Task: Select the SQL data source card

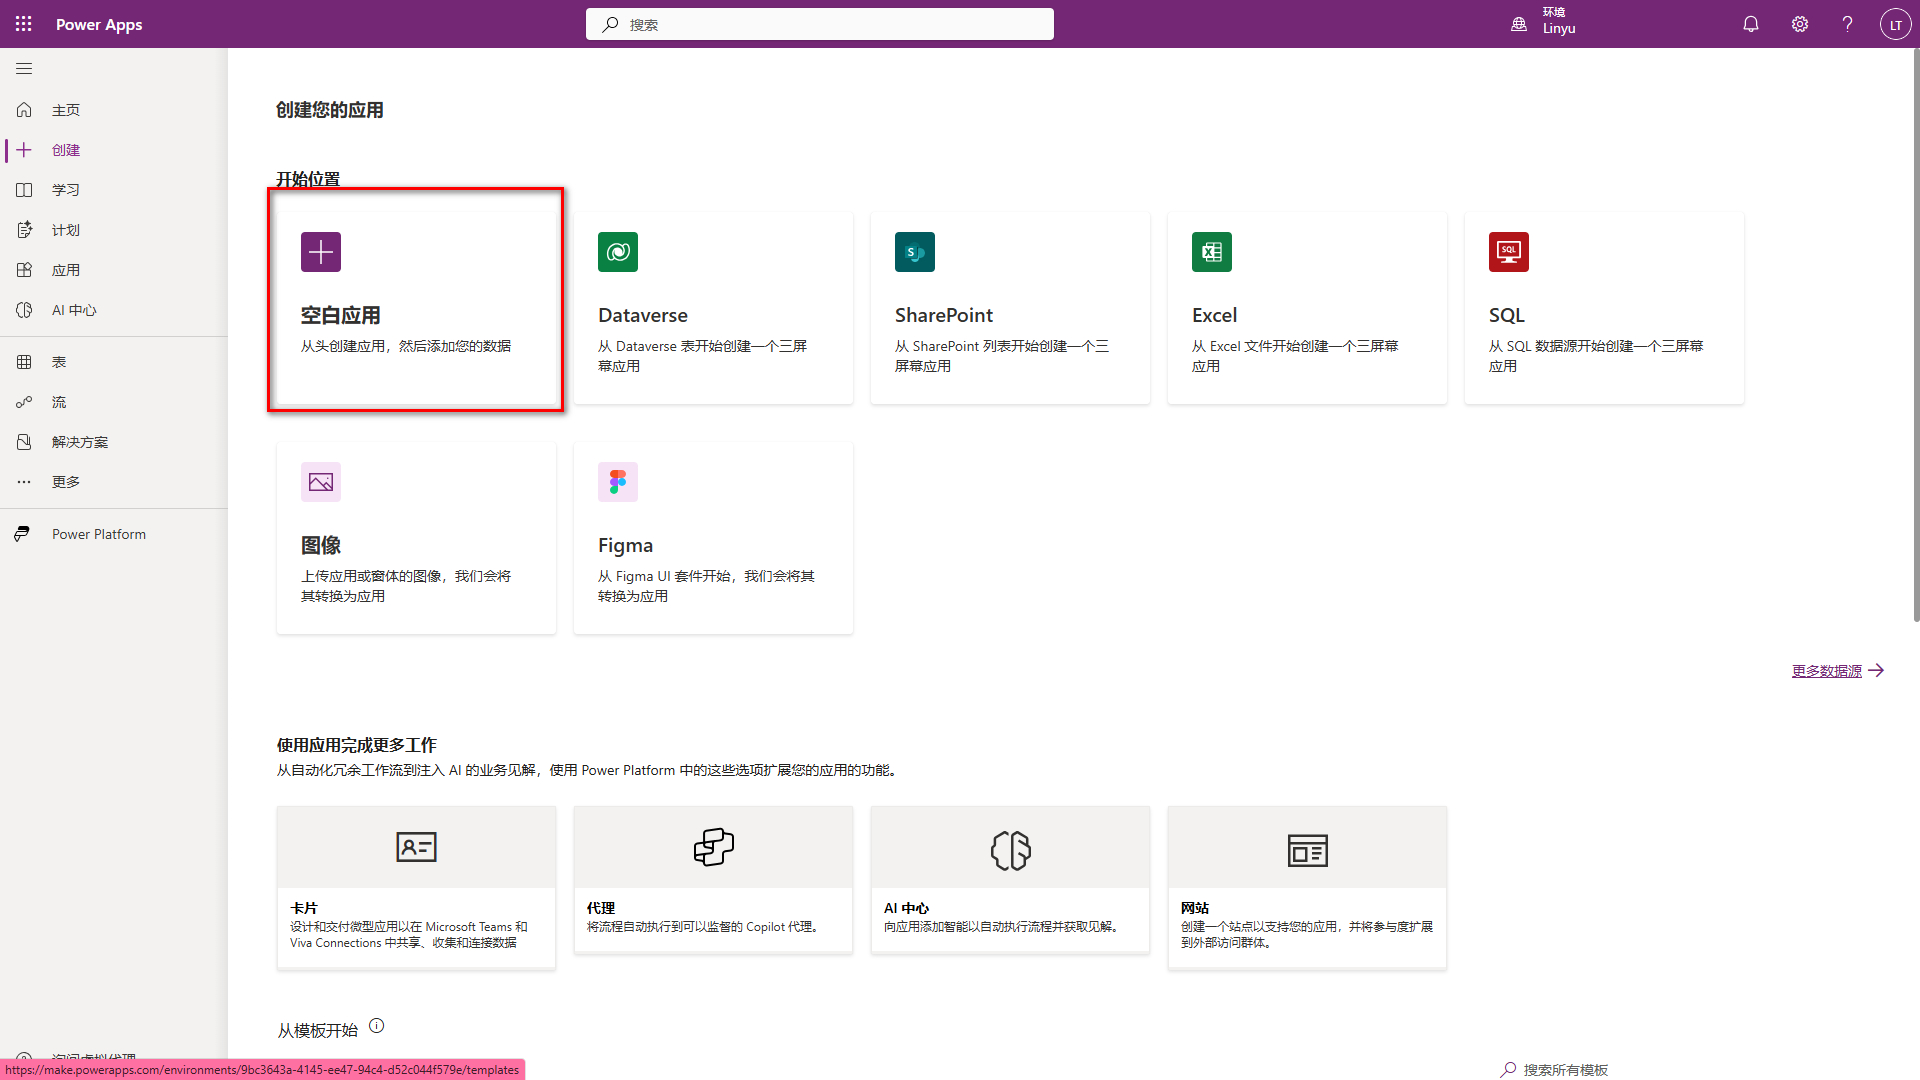Action: 1603,308
